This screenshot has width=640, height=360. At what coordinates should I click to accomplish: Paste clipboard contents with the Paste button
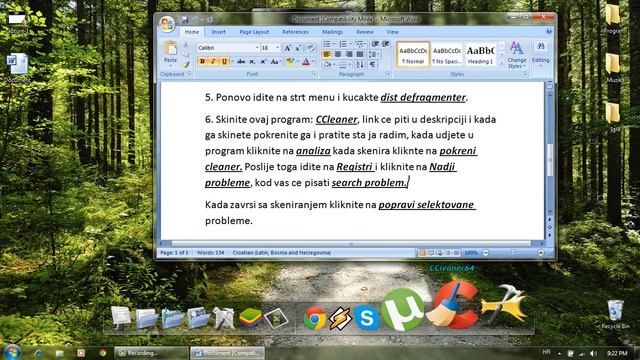(x=170, y=53)
